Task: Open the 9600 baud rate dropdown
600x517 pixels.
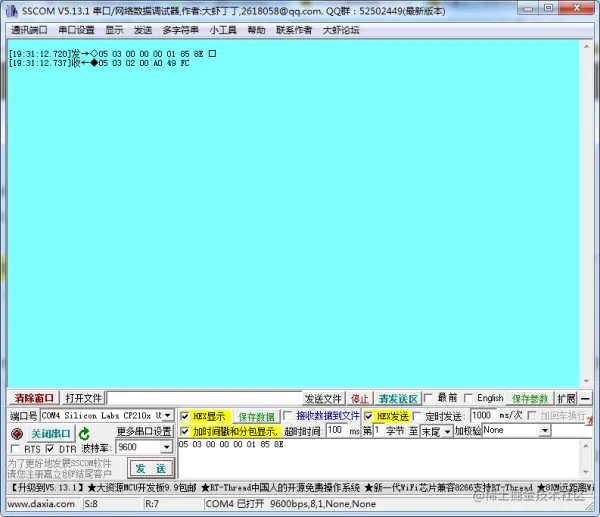Action: tap(167, 447)
